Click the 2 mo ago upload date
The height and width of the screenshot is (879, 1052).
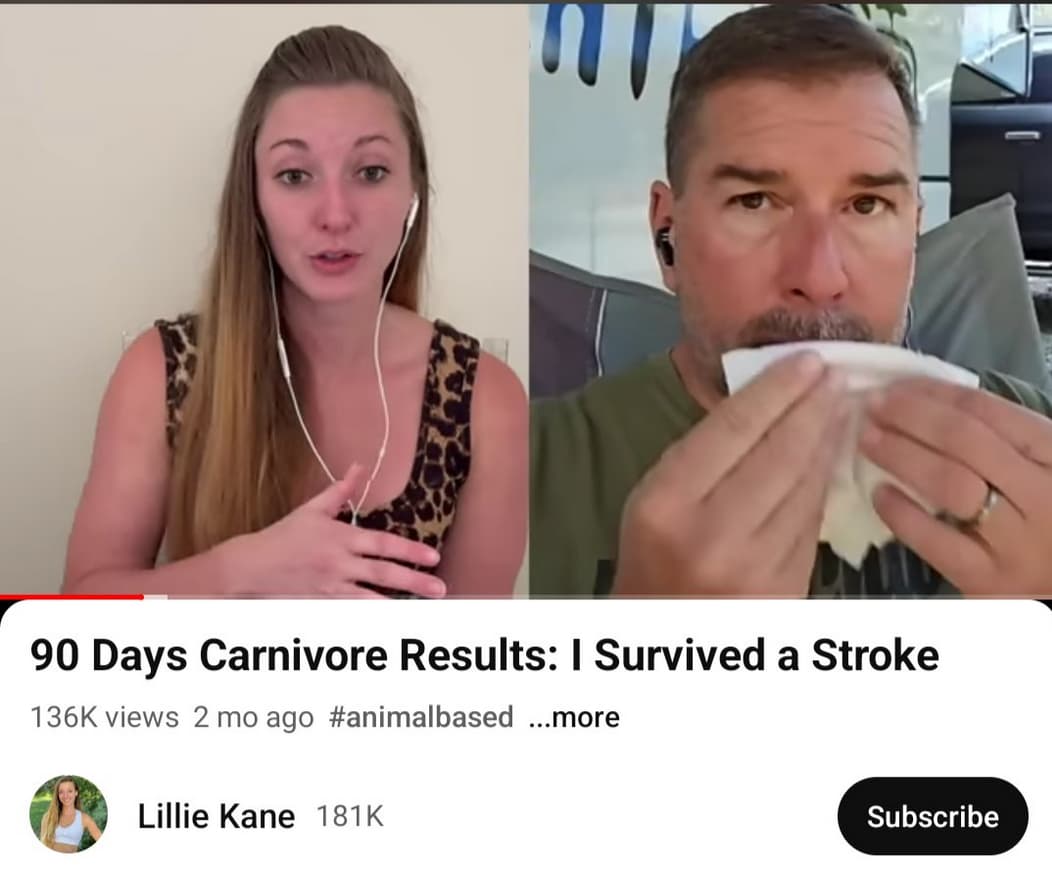[254, 717]
